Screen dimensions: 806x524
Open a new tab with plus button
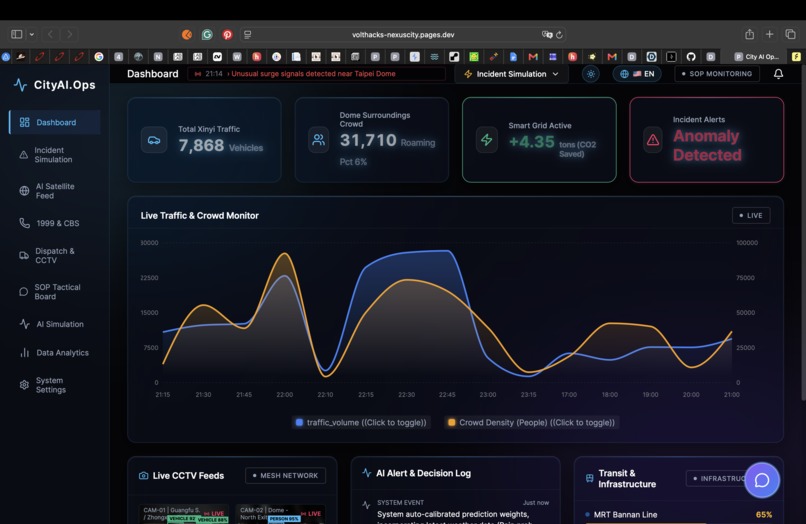770,34
